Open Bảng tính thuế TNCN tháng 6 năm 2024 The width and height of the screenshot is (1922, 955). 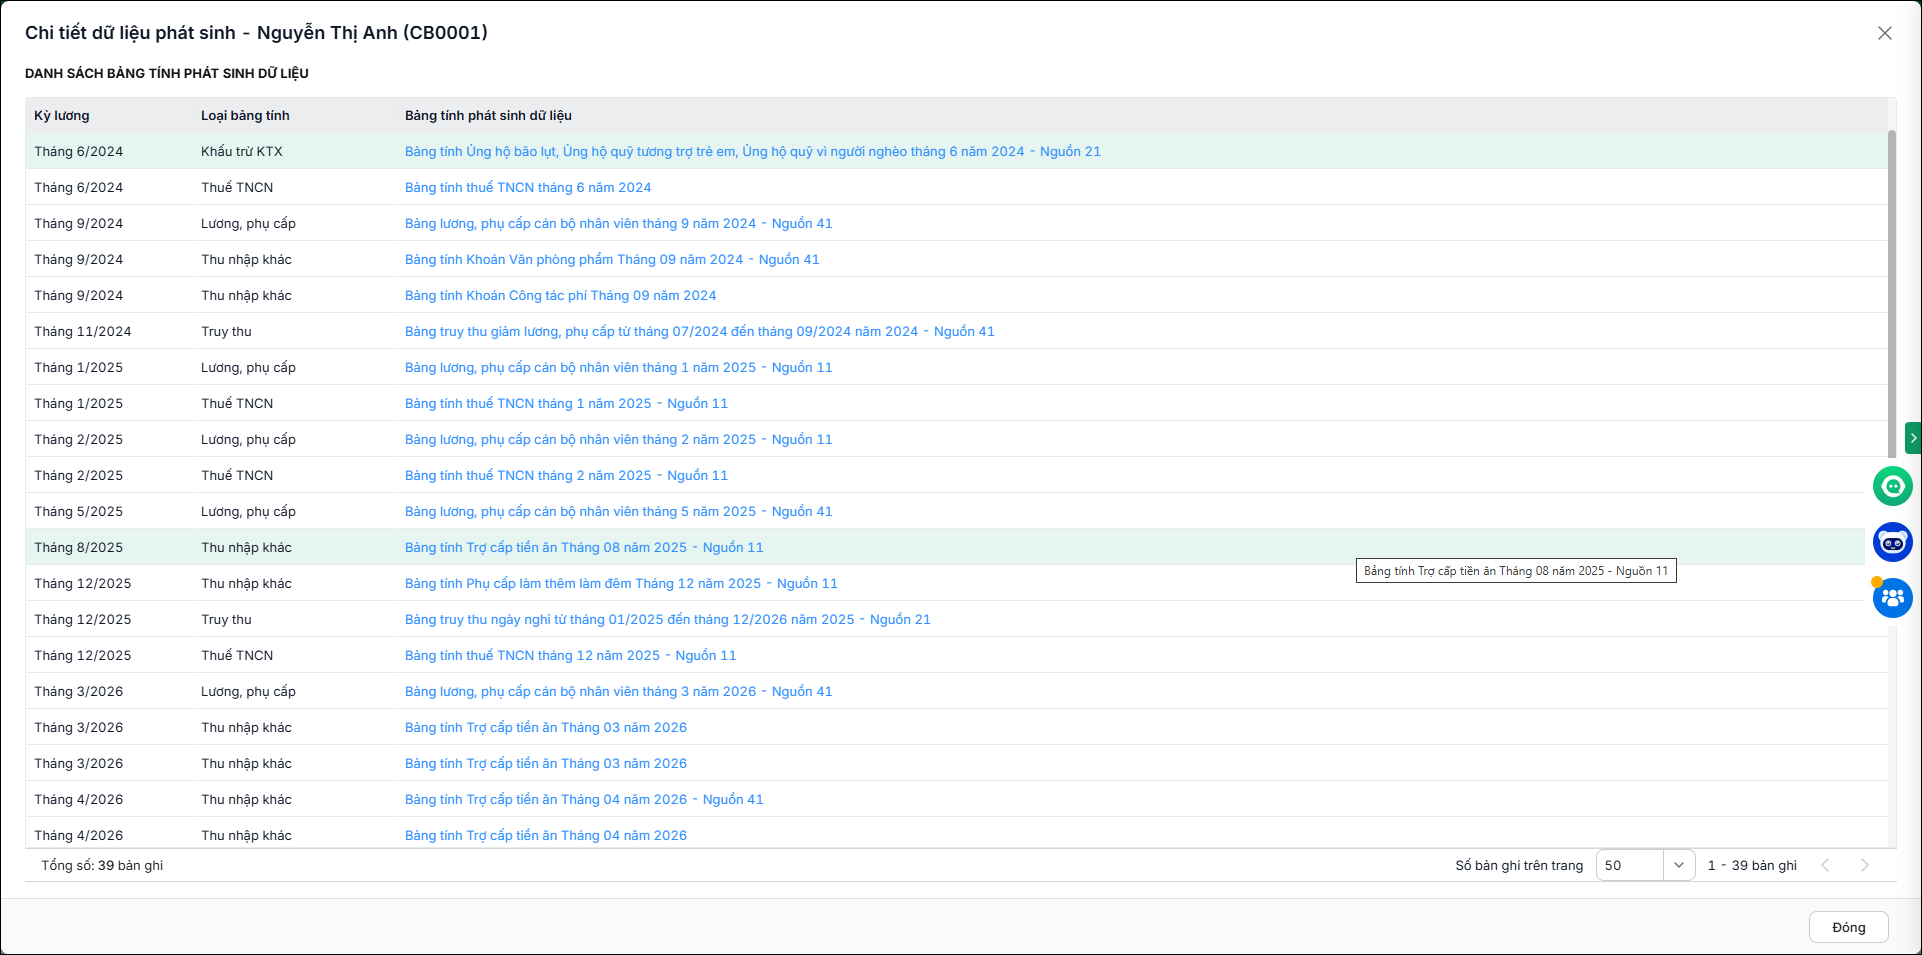pos(528,188)
